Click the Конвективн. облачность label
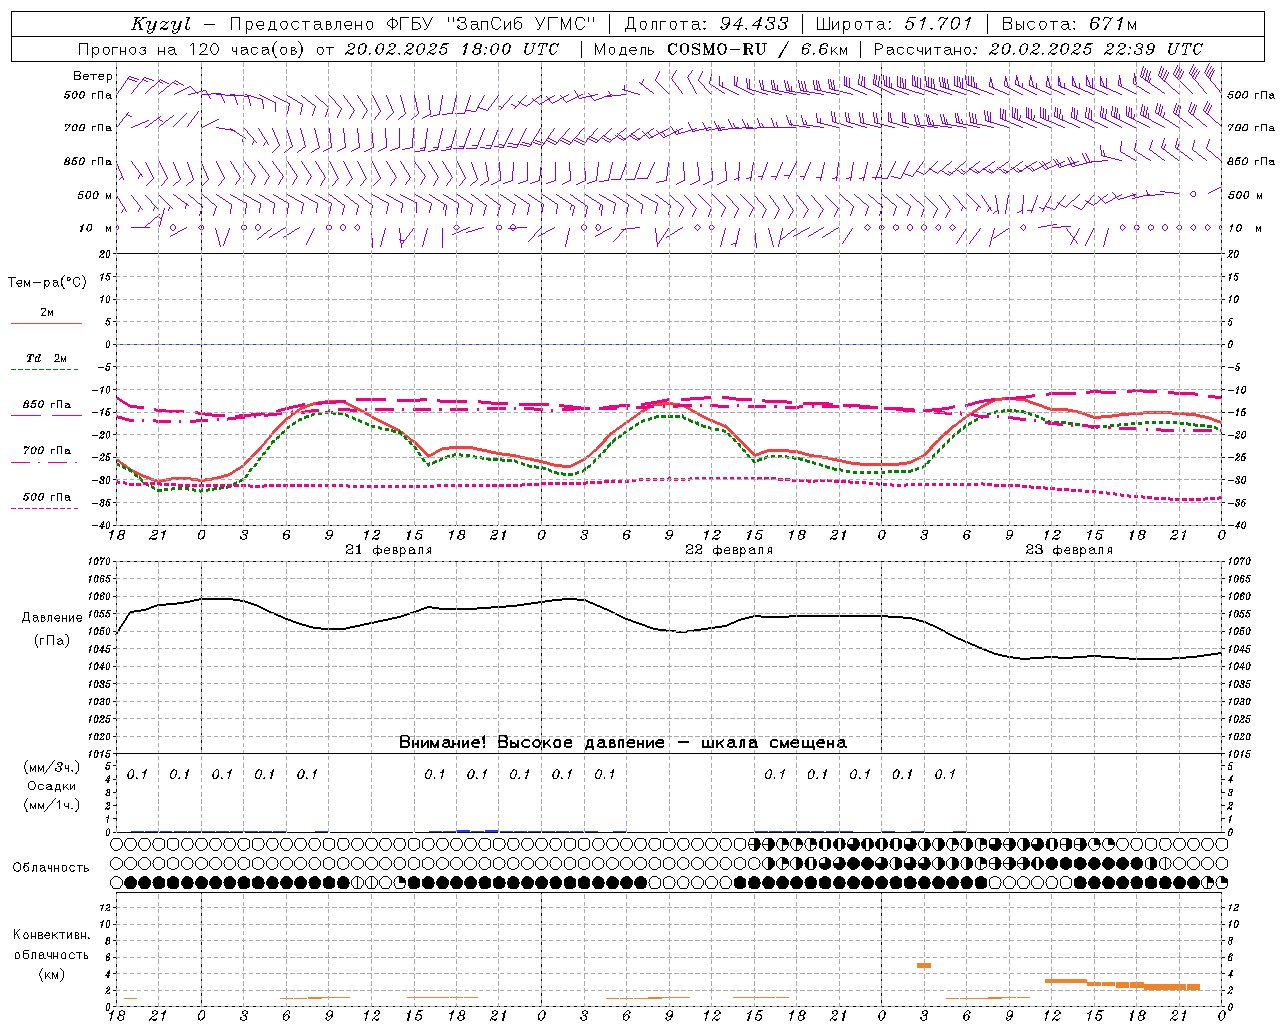 (x=51, y=945)
